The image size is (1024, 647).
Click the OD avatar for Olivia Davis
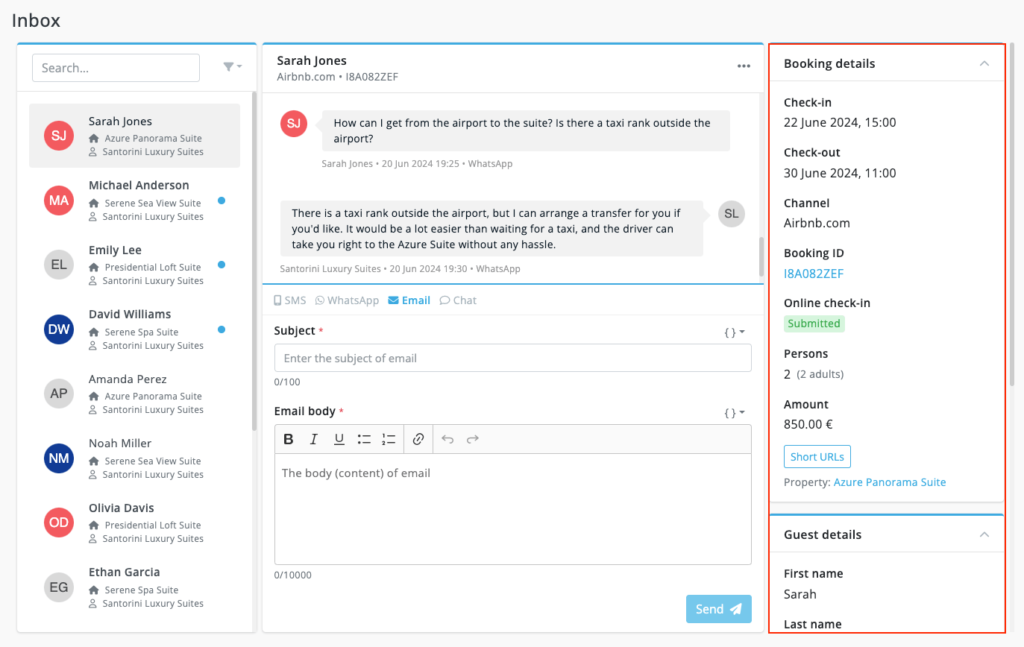coord(59,522)
